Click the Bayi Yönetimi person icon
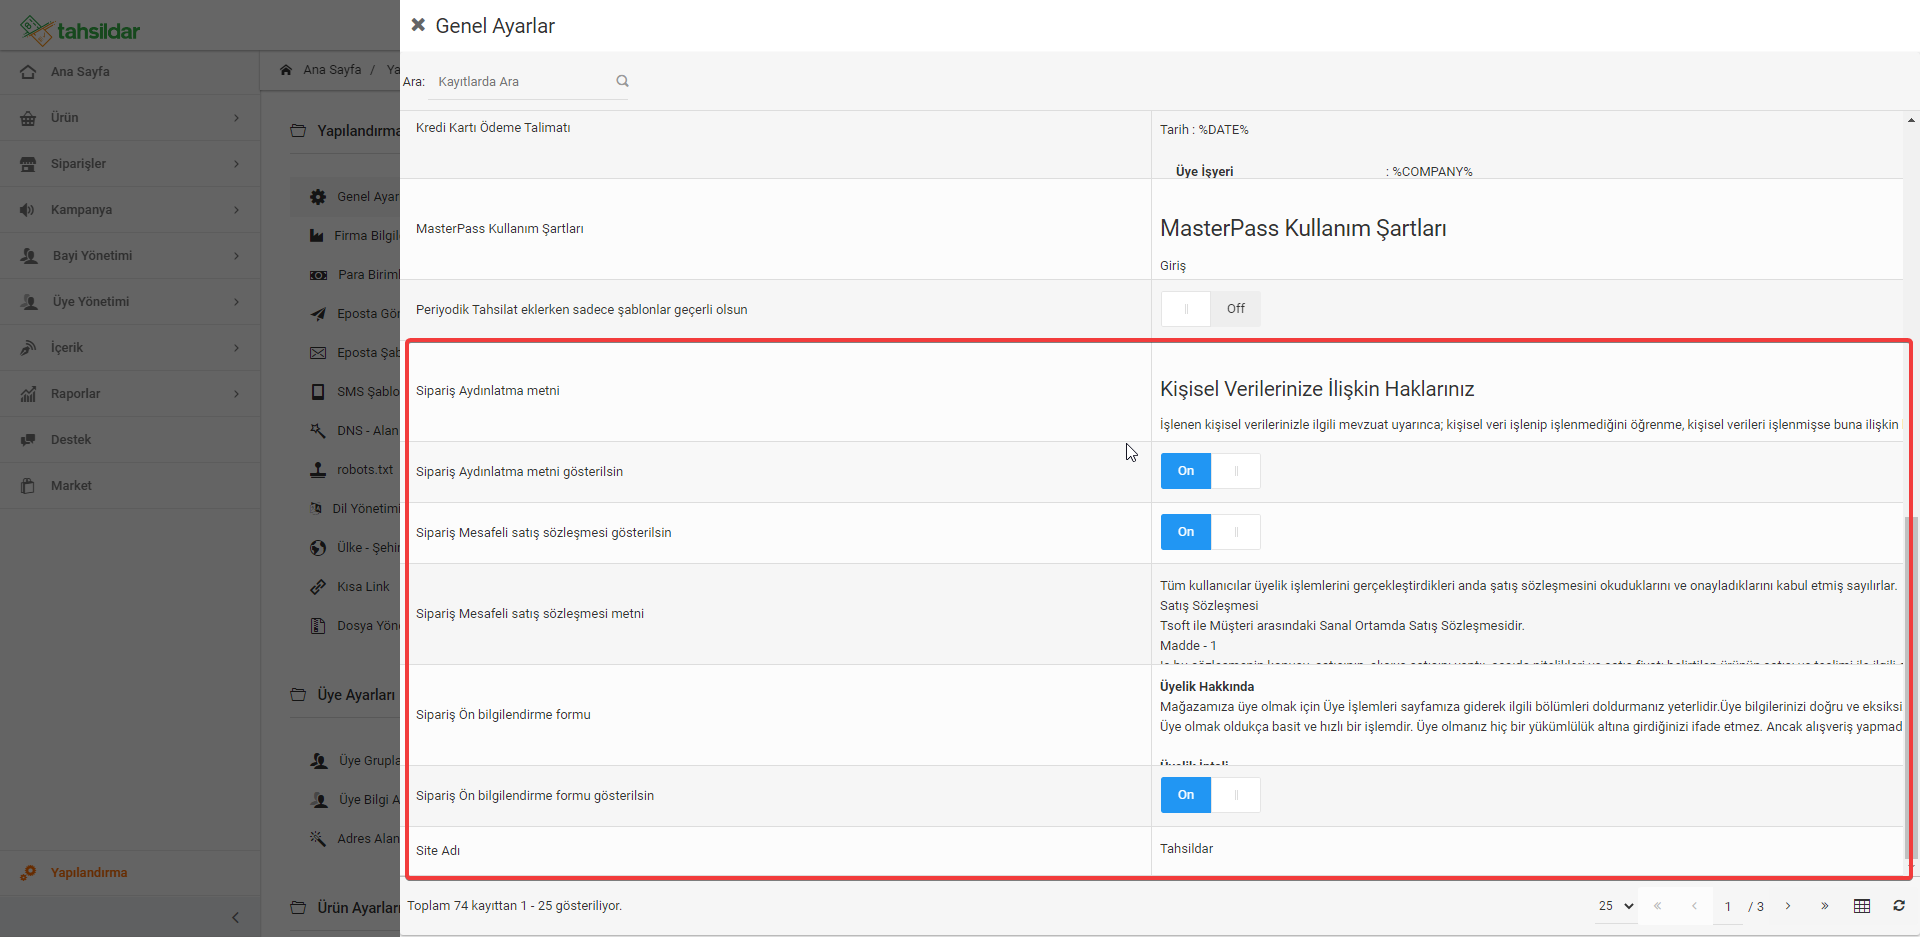 [29, 256]
